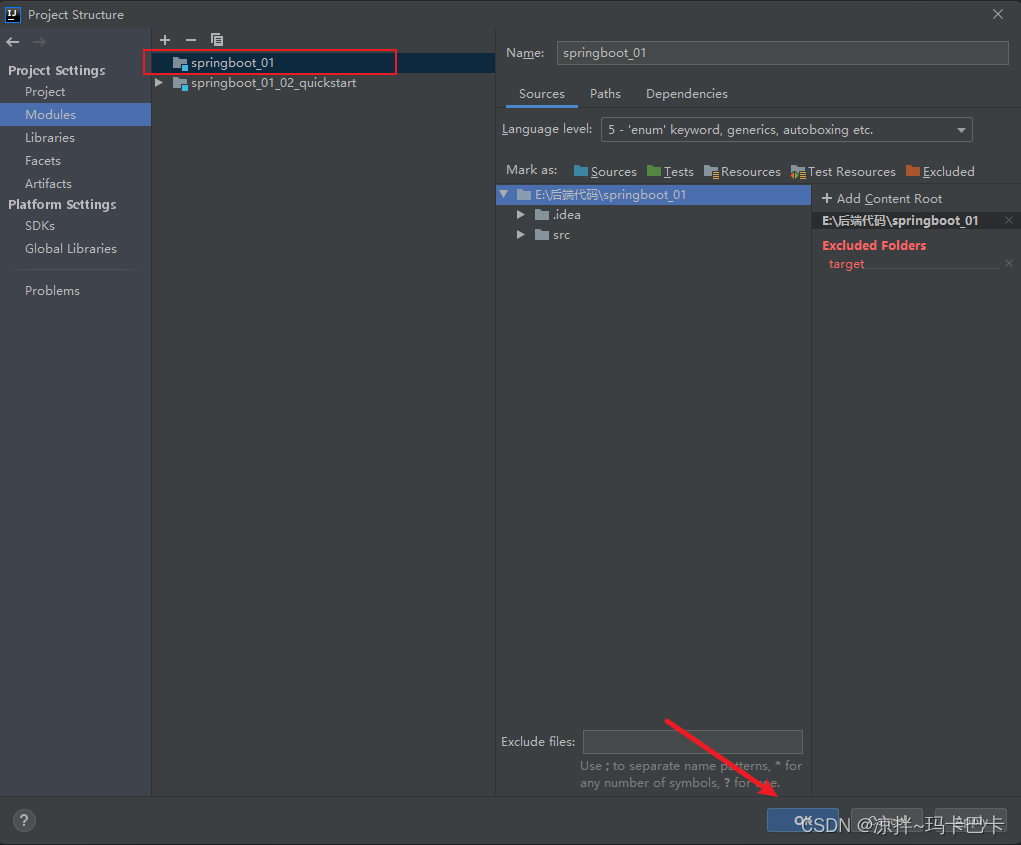
Task: Mark folder as Tests
Action: 670,171
